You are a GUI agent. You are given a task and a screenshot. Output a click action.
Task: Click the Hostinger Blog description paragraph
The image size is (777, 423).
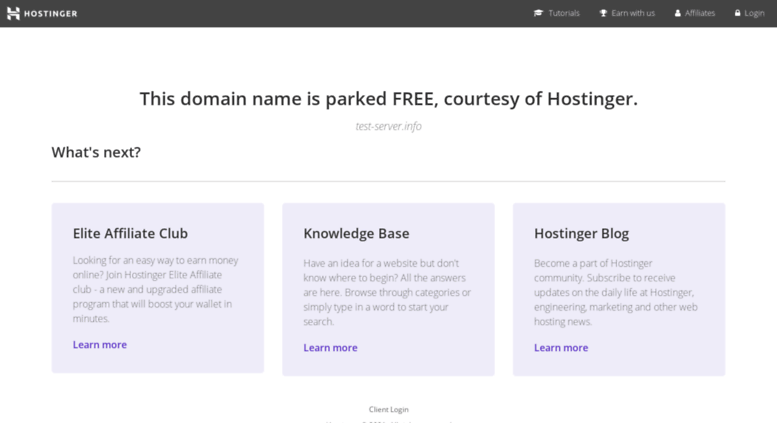(616, 292)
